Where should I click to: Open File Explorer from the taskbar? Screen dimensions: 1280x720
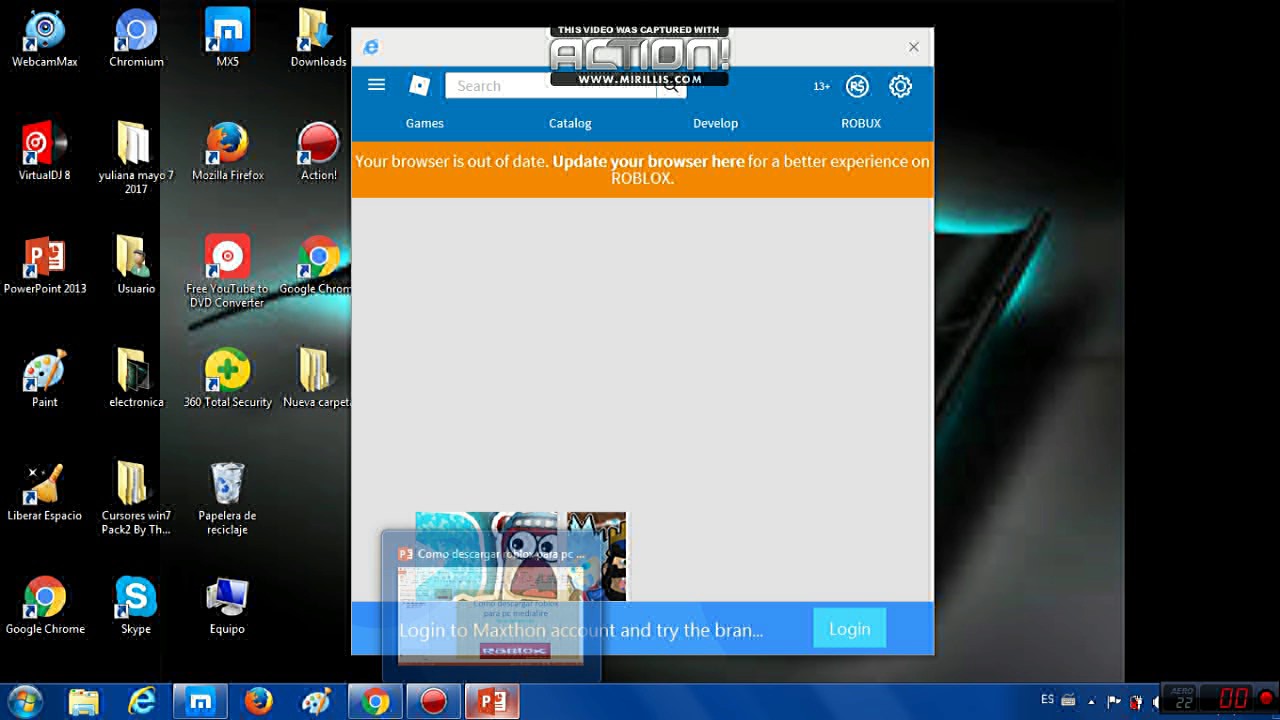point(84,702)
